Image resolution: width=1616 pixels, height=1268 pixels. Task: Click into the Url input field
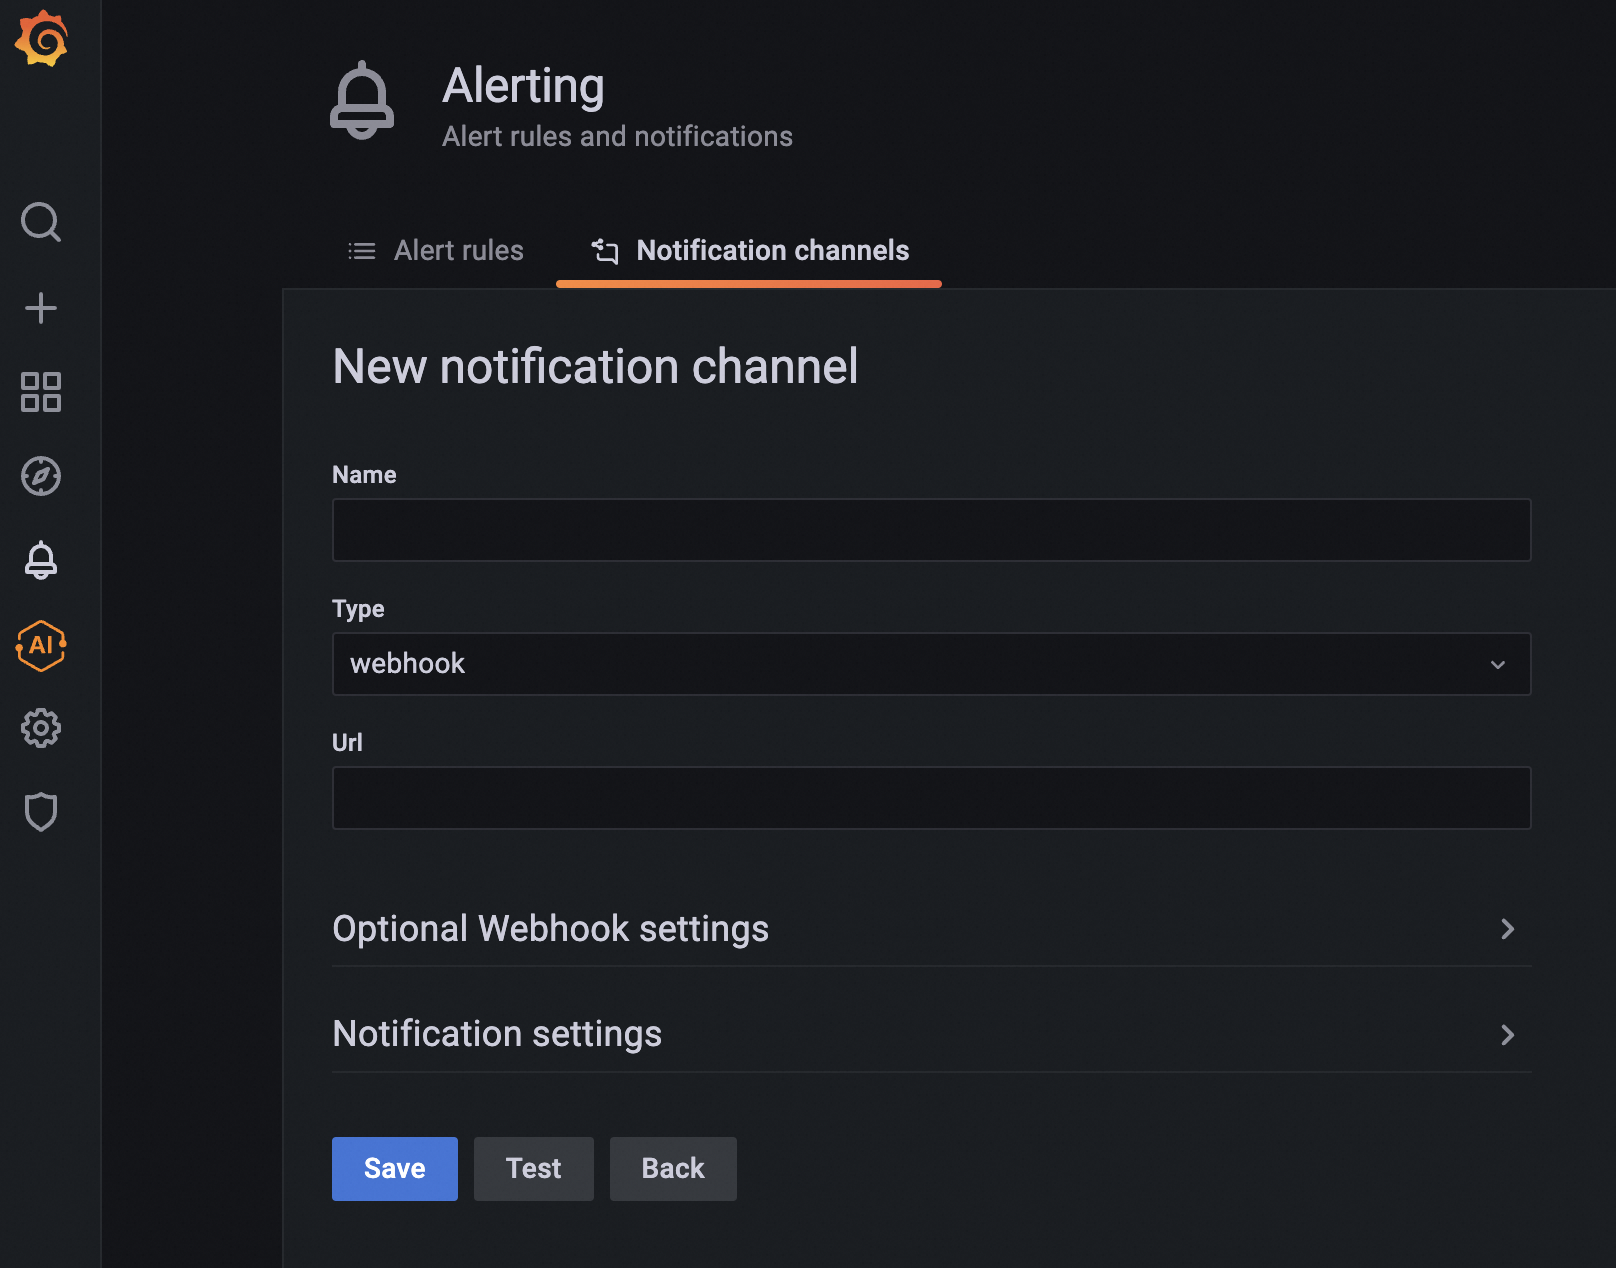point(930,798)
